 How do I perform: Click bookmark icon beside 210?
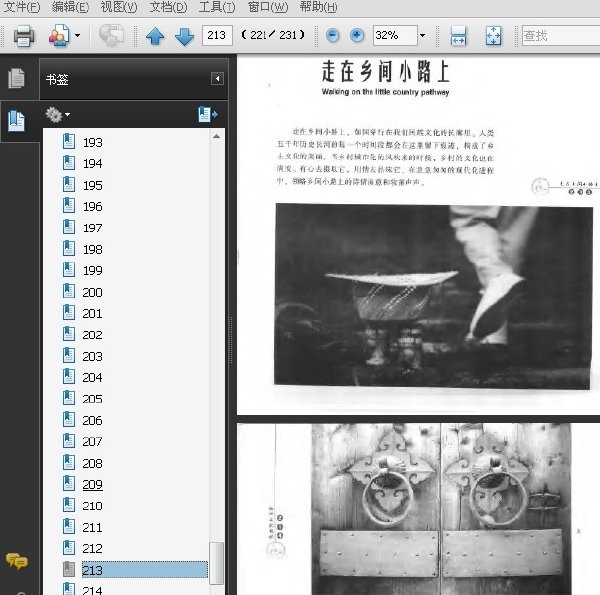coord(69,505)
